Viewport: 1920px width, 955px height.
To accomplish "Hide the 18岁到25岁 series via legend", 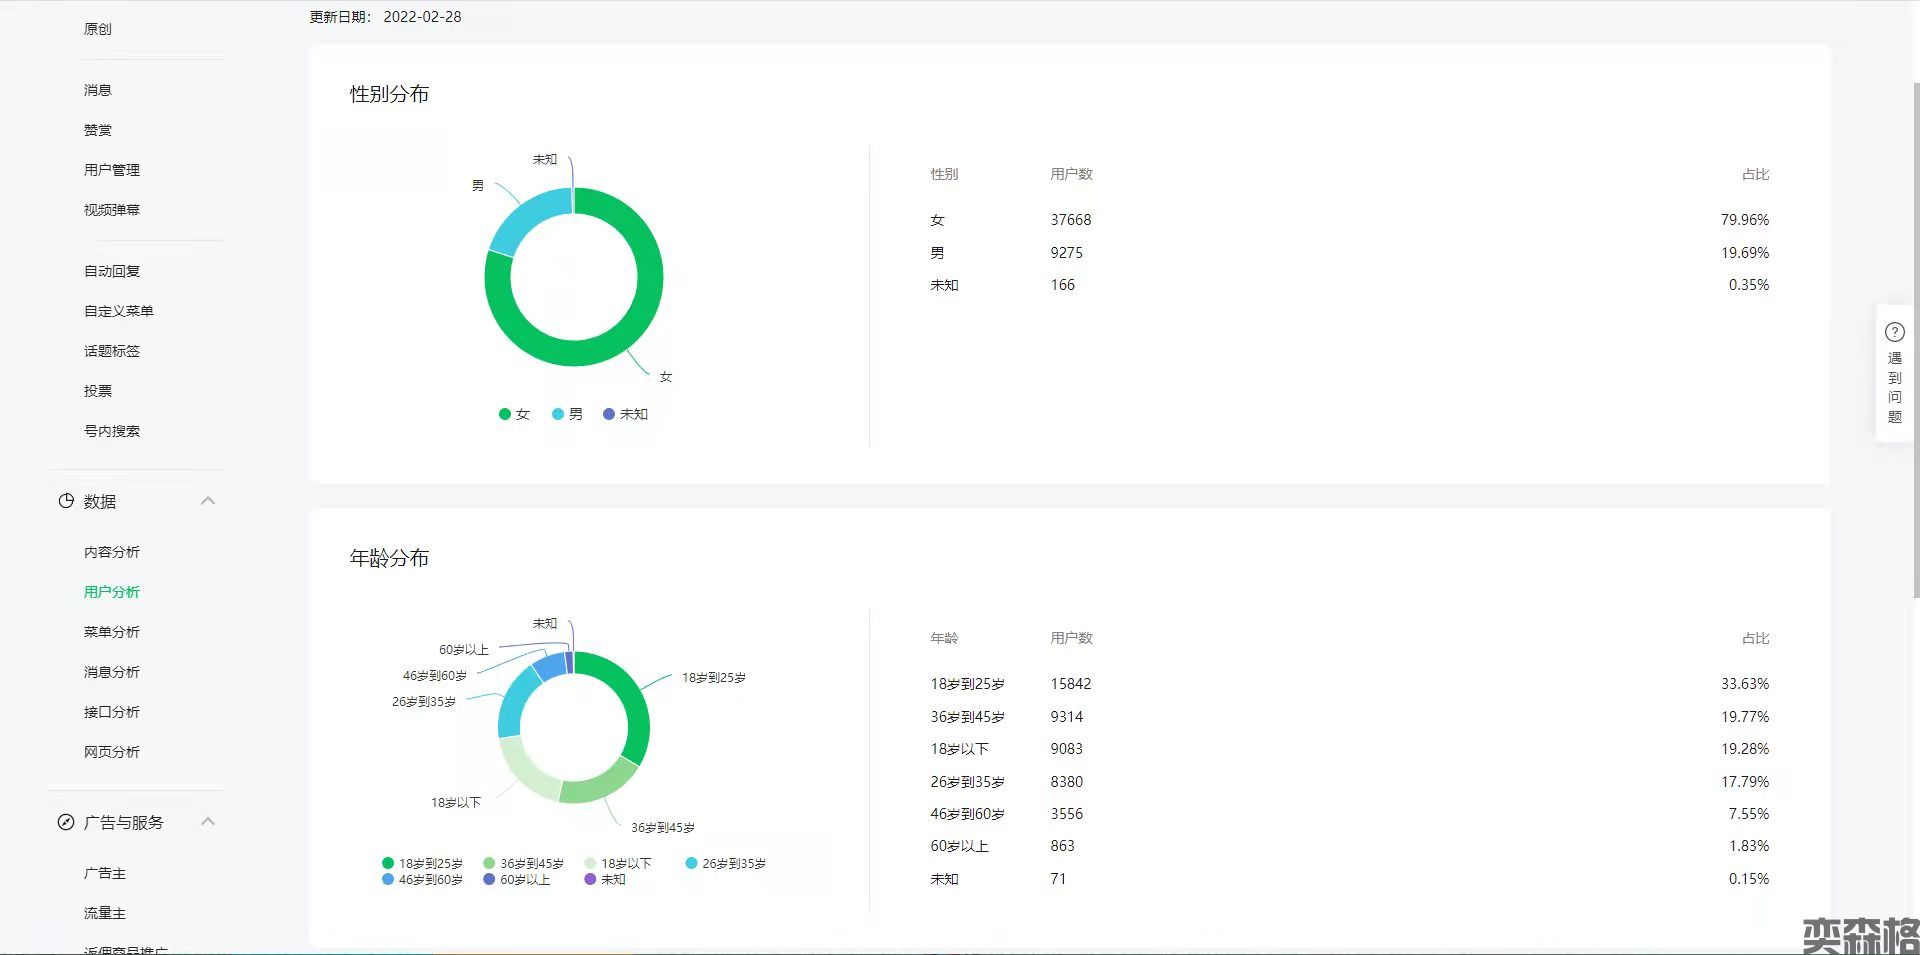I will coord(422,863).
